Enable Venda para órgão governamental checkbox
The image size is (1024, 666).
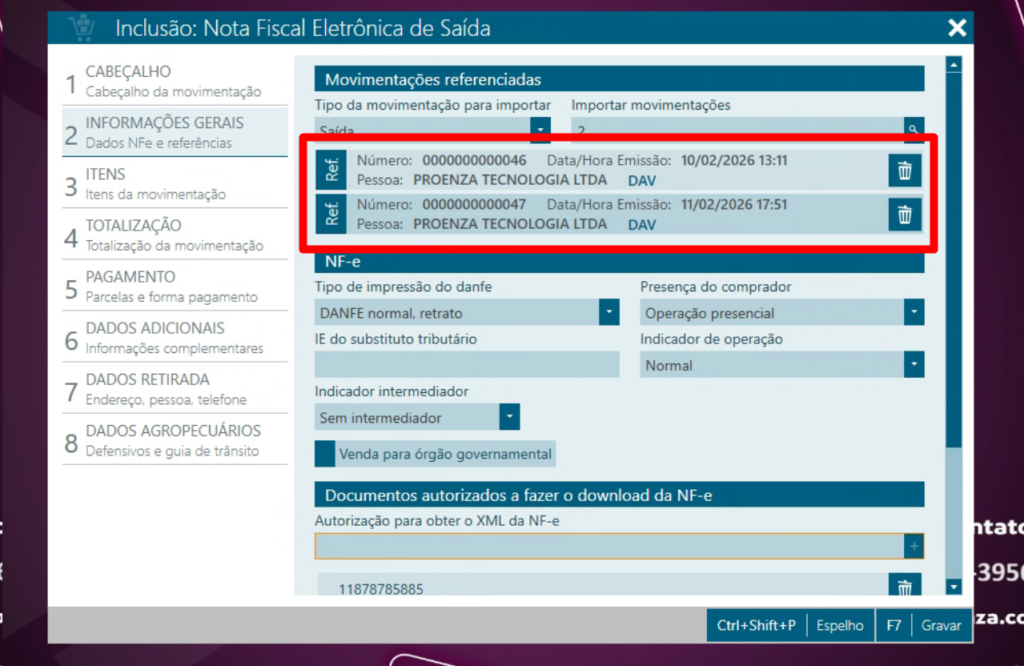326,454
